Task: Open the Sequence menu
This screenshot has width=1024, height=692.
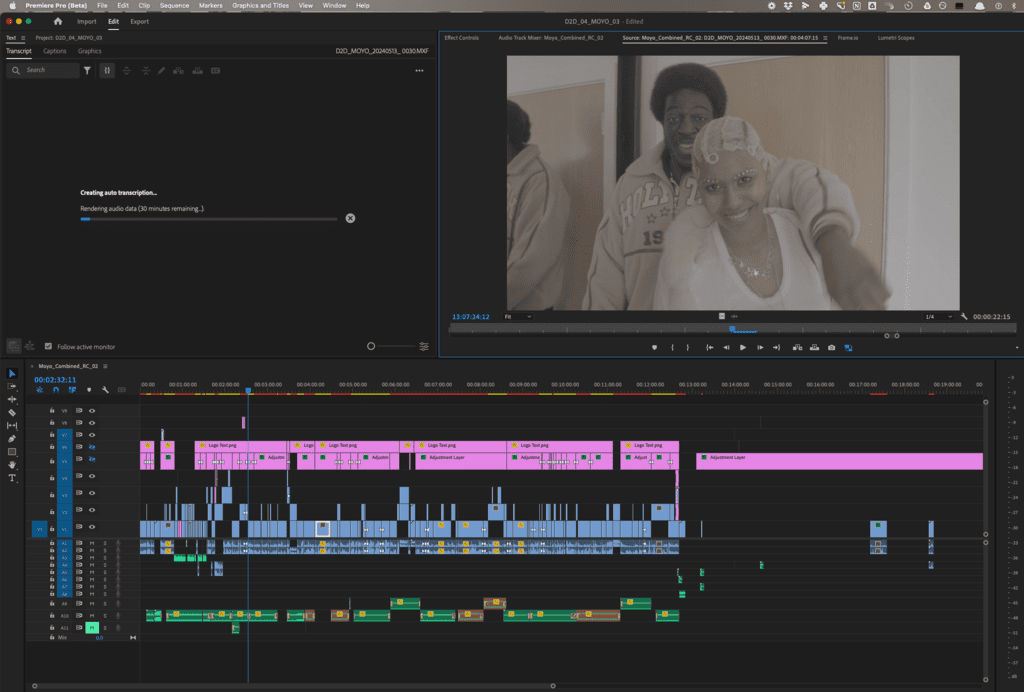Action: click(174, 6)
